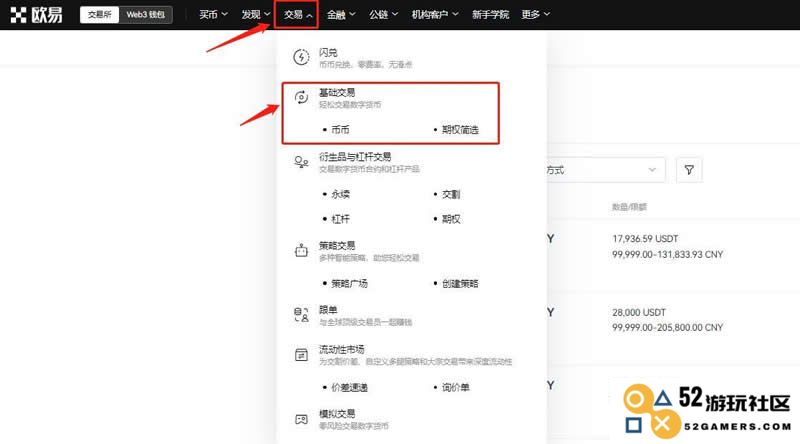Image resolution: width=800 pixels, height=444 pixels.
Task: Open the 金融 dropdown menu
Action: pyautogui.click(x=341, y=15)
